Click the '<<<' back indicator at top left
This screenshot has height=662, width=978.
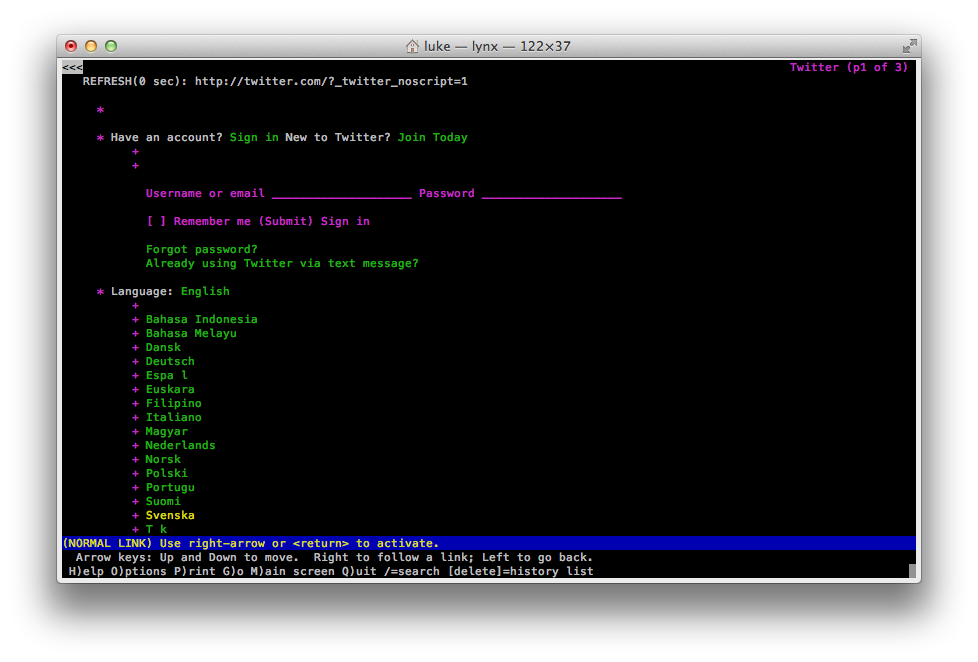tap(72, 68)
